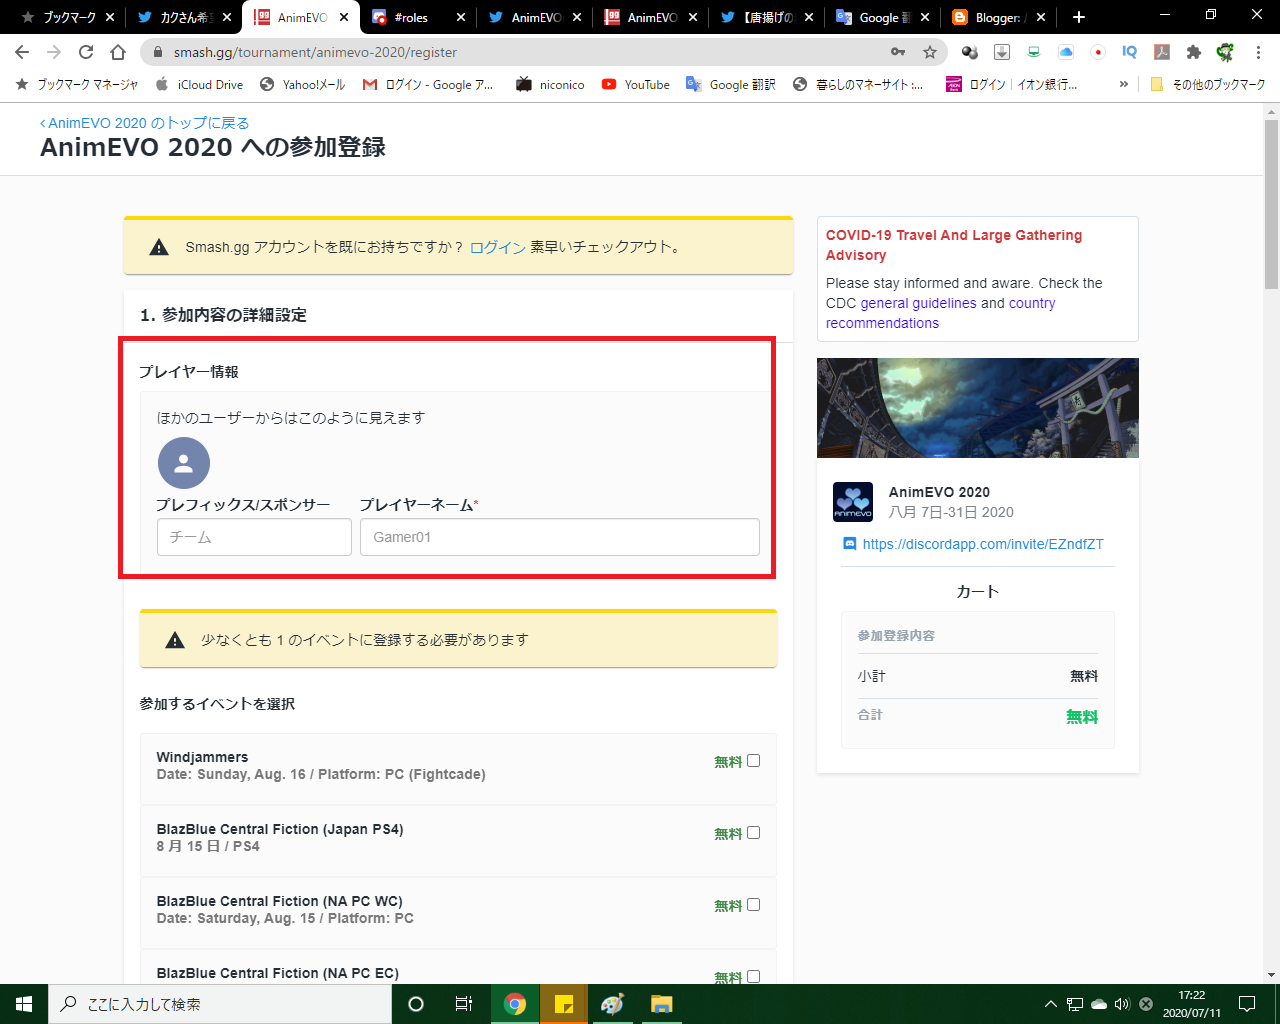Viewport: 1280px width, 1024px height.
Task: Click the AnimEVO tournament logo
Action: pyautogui.click(x=853, y=502)
